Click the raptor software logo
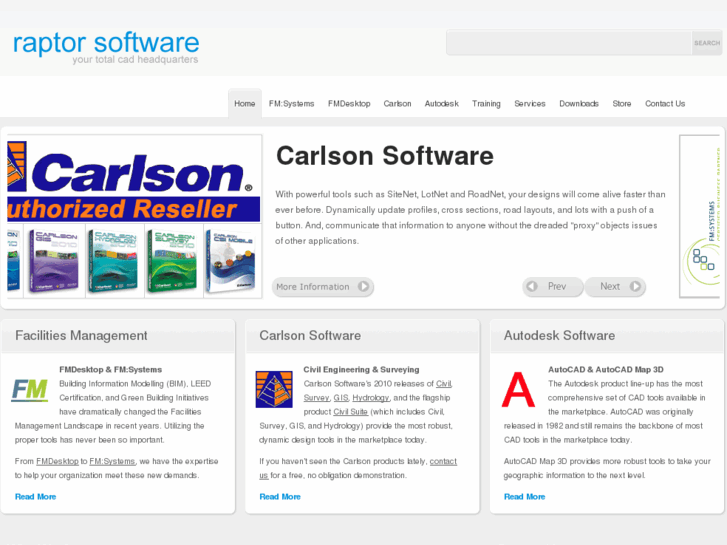The image size is (727, 545). tap(106, 47)
